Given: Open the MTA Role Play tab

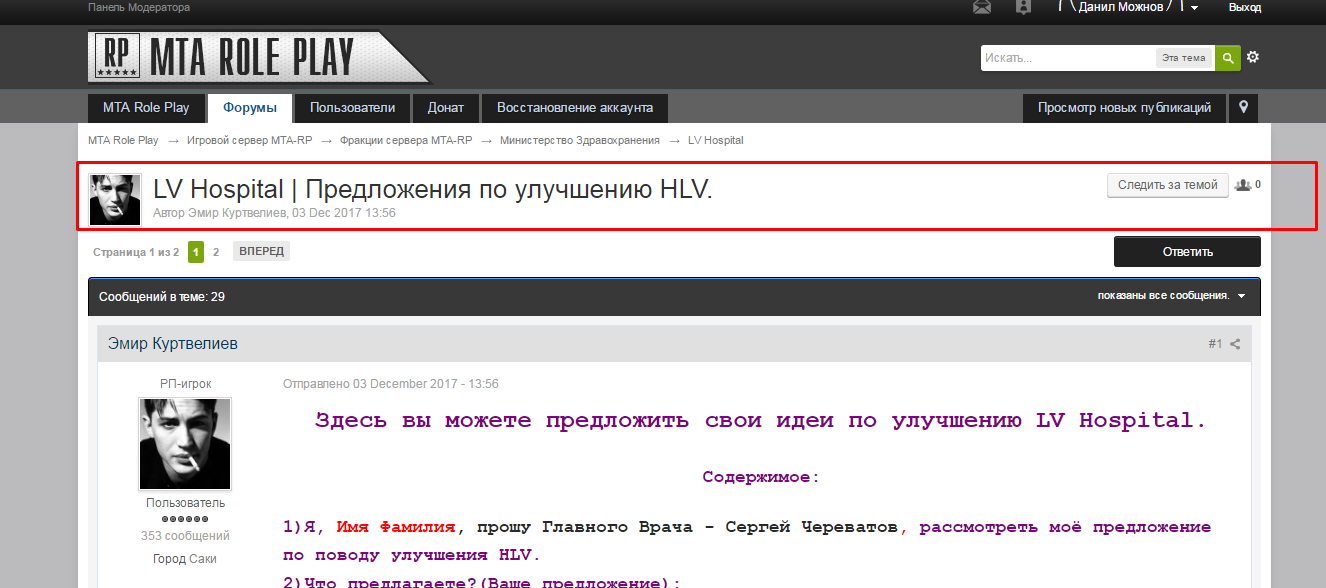Looking at the screenshot, I should pos(146,108).
